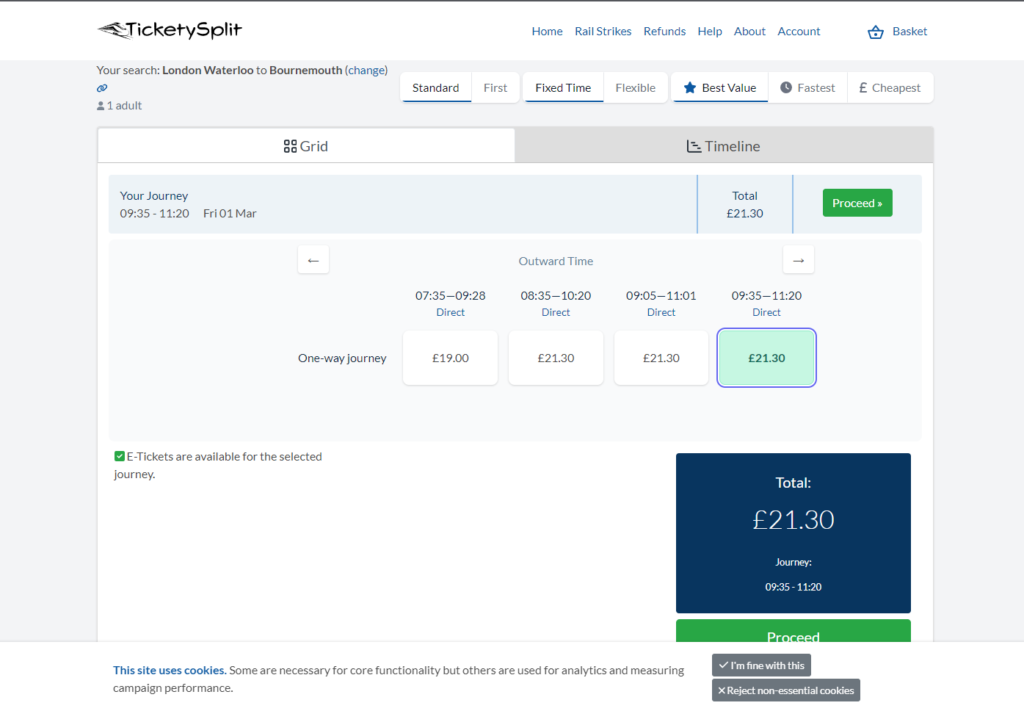1024x711 pixels.
Task: Click the 09:35 - 11:20 time in blue box
Action: click(x=793, y=587)
